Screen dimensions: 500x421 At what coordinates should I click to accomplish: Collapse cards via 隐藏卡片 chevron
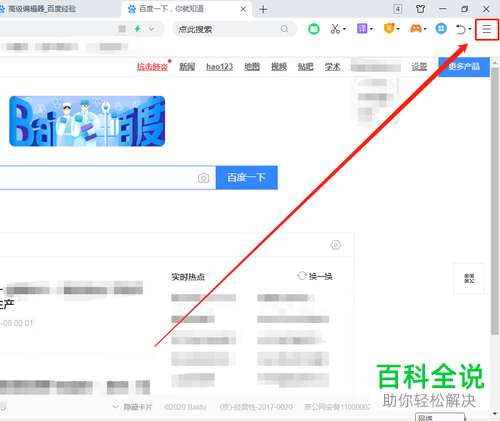click(115, 407)
